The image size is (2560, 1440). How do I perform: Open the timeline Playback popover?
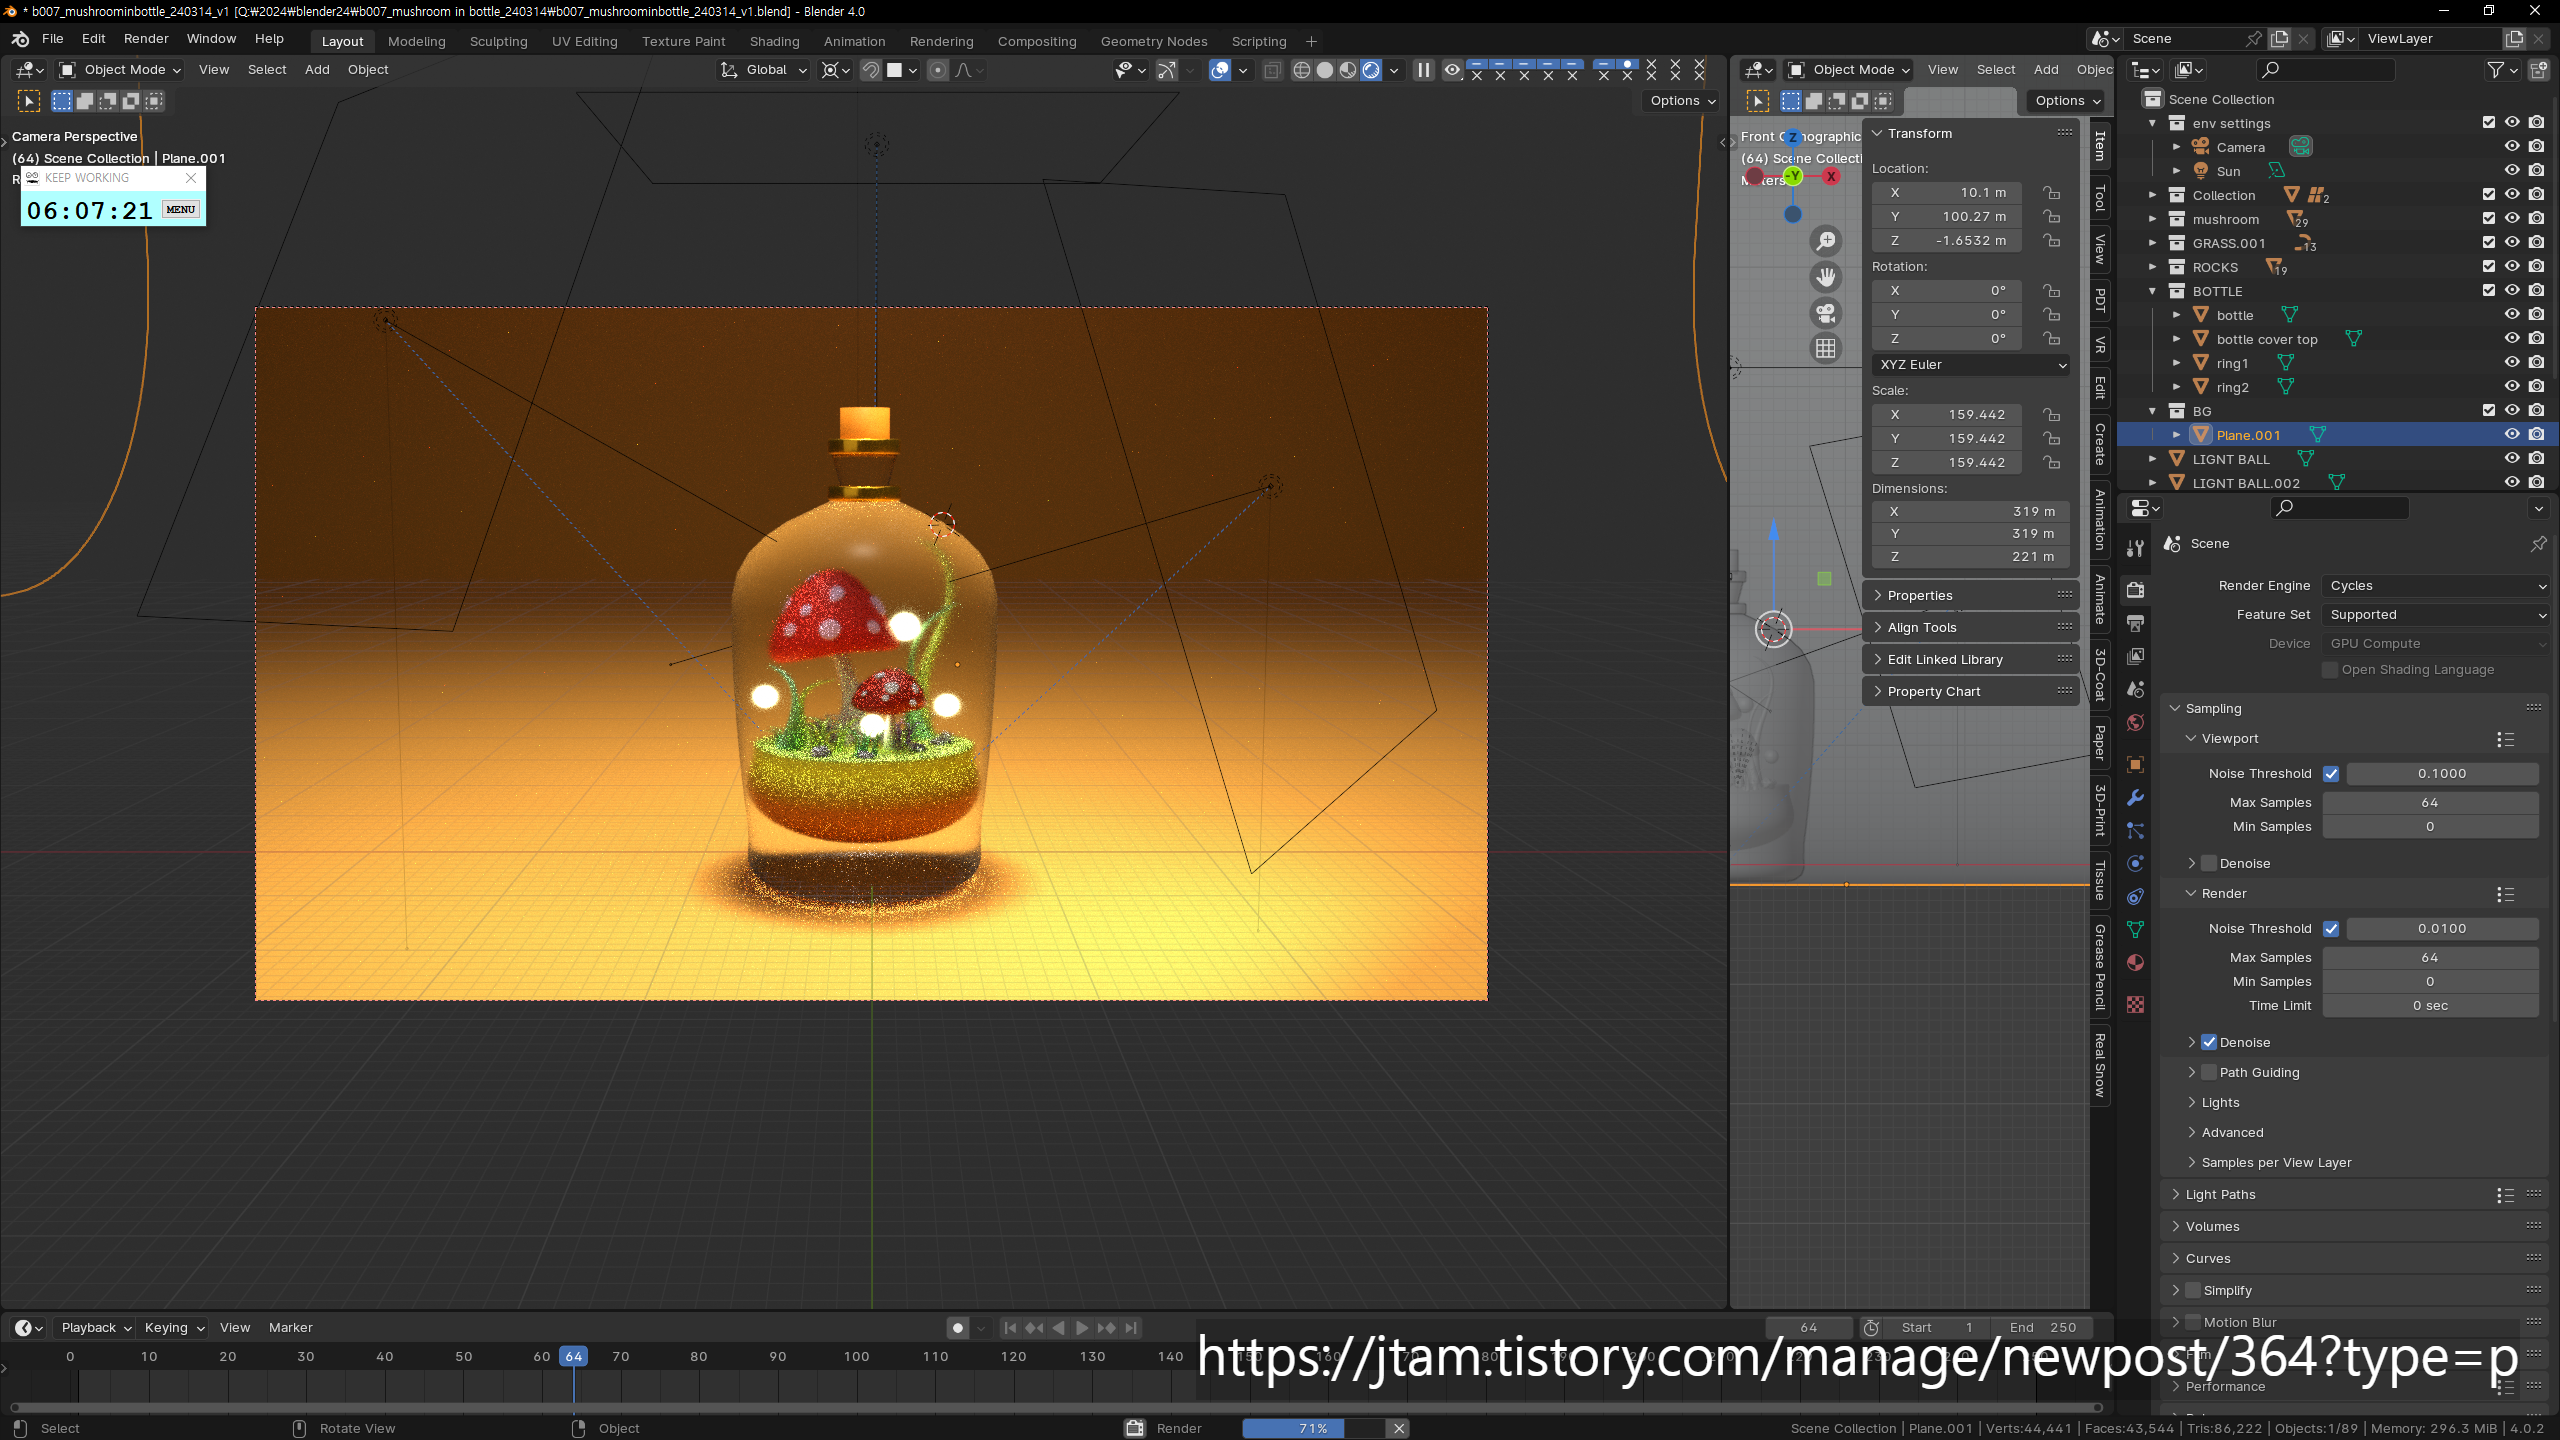tap(96, 1328)
